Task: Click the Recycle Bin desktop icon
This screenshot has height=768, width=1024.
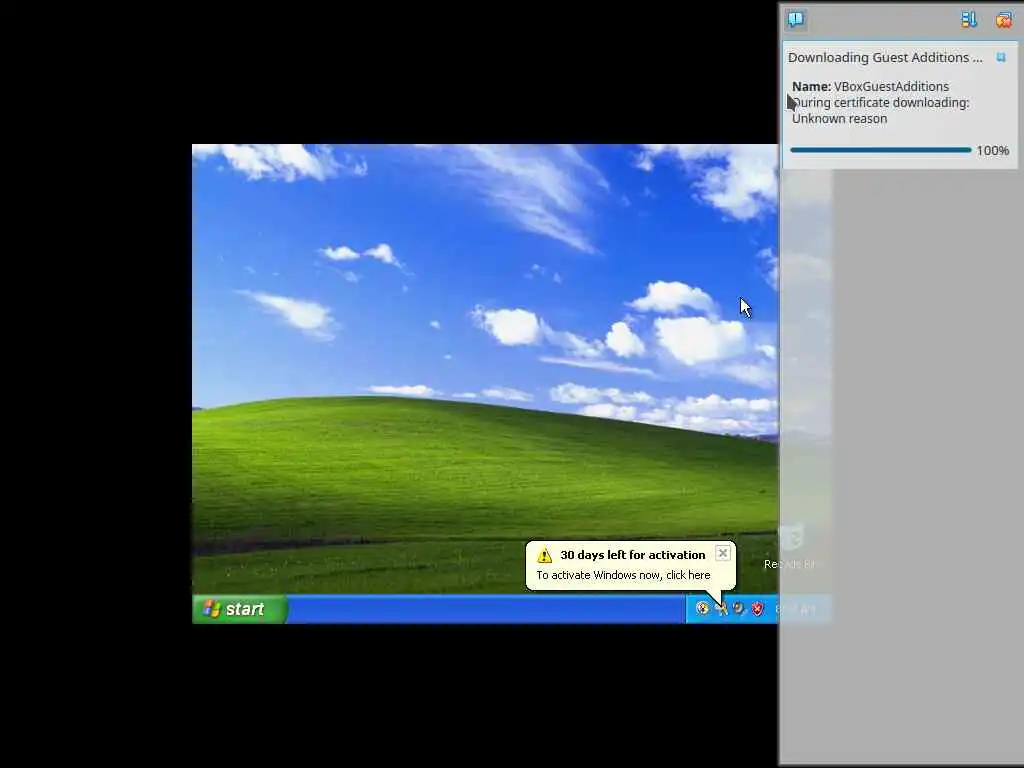Action: (792, 546)
